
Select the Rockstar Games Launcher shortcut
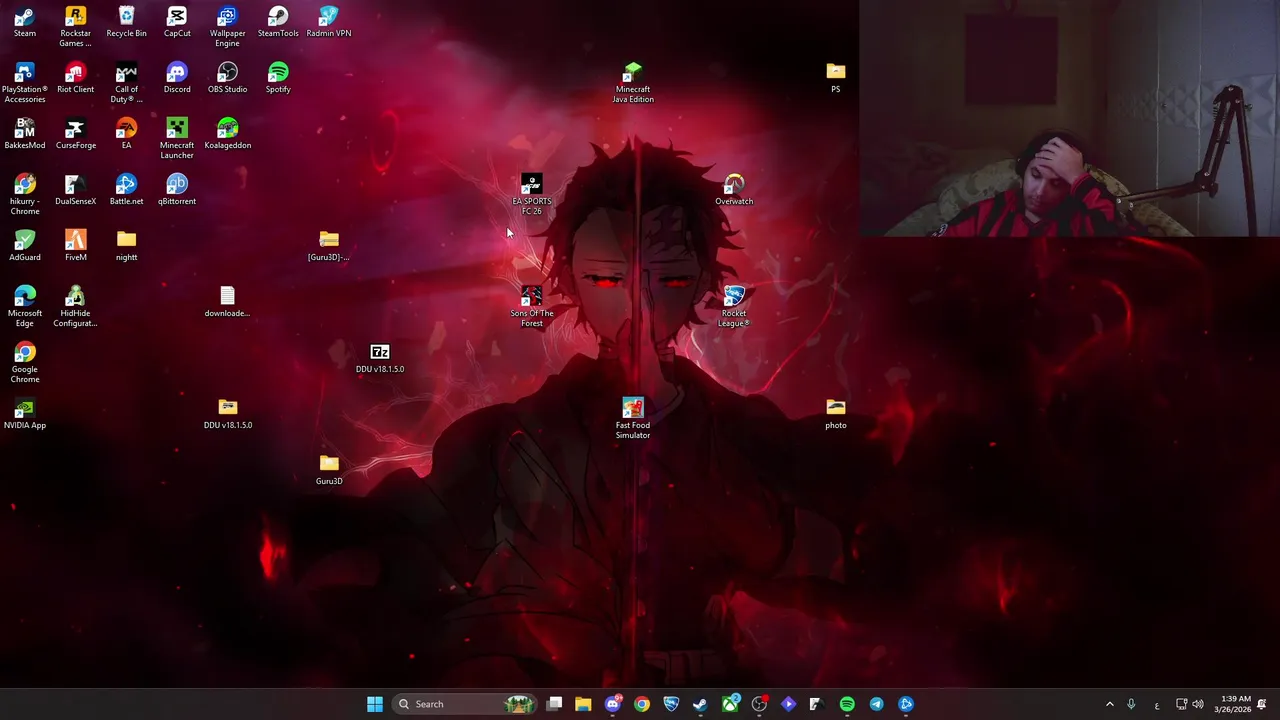coord(75,27)
